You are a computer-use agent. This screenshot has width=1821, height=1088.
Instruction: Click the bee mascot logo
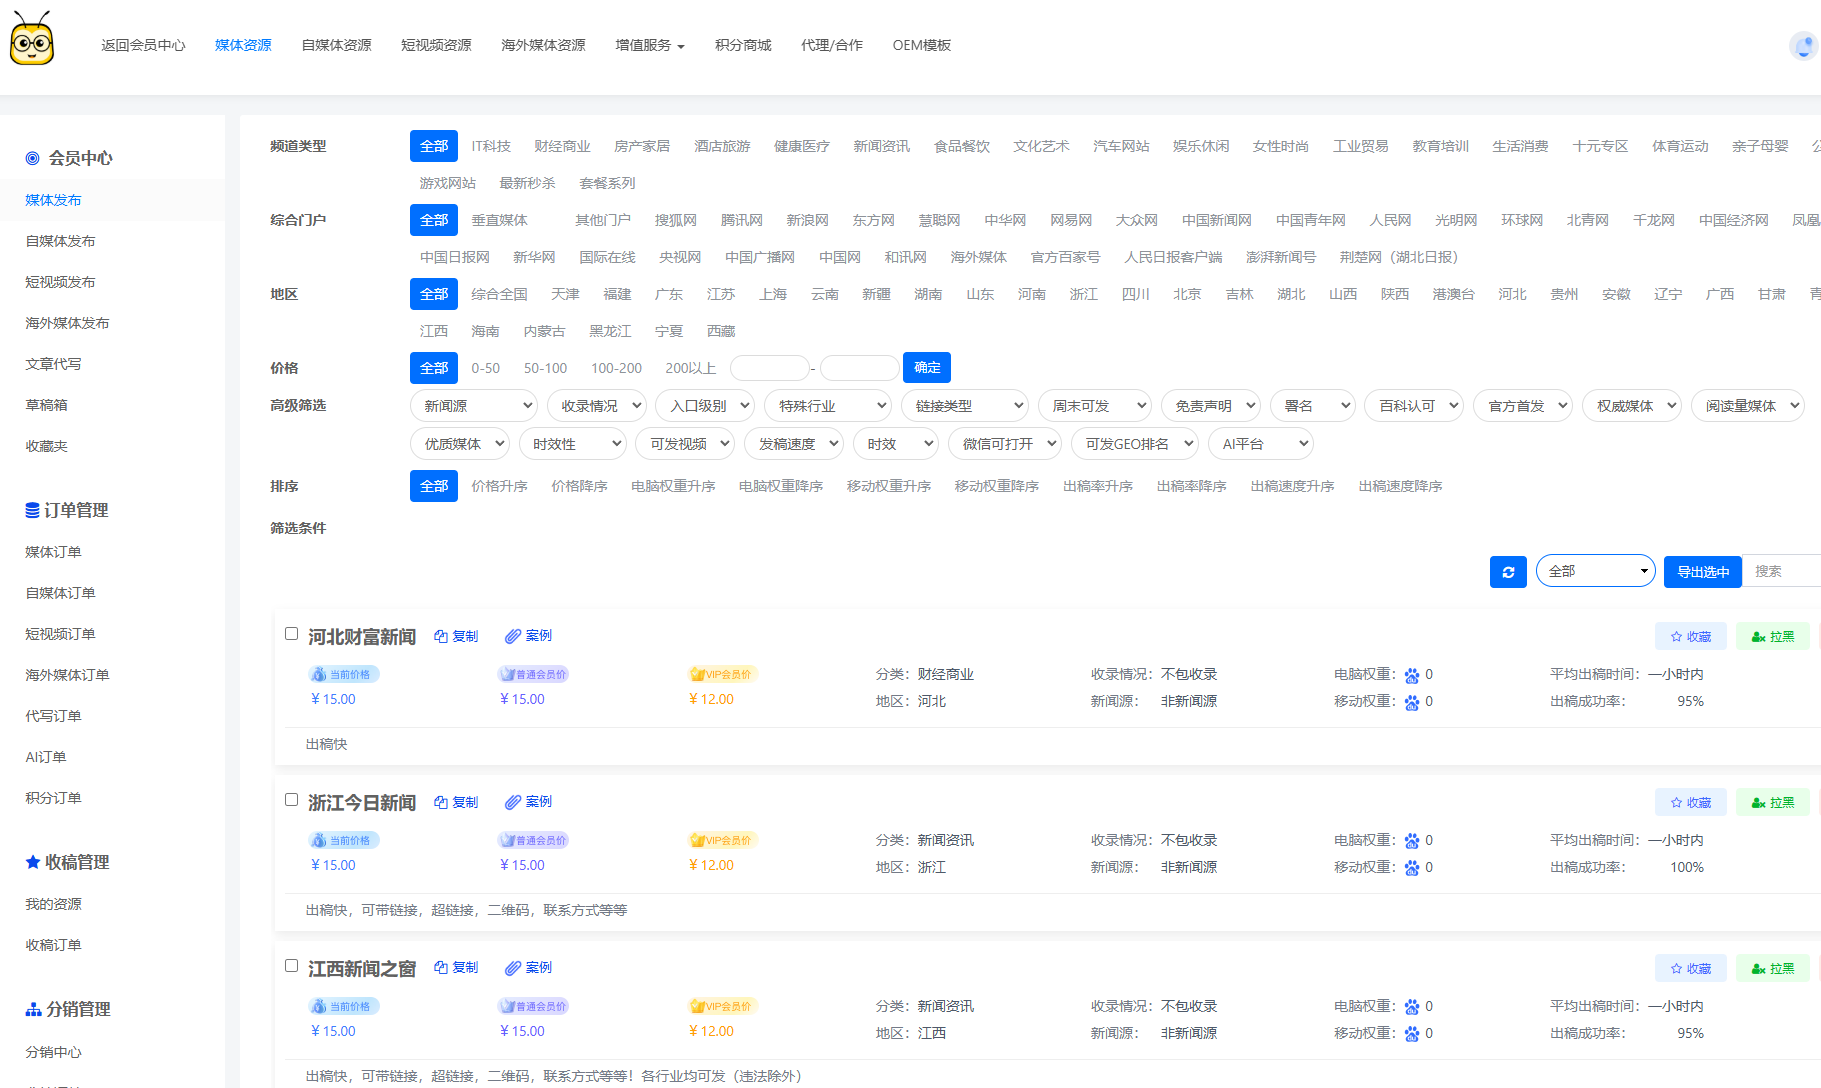[x=31, y=39]
